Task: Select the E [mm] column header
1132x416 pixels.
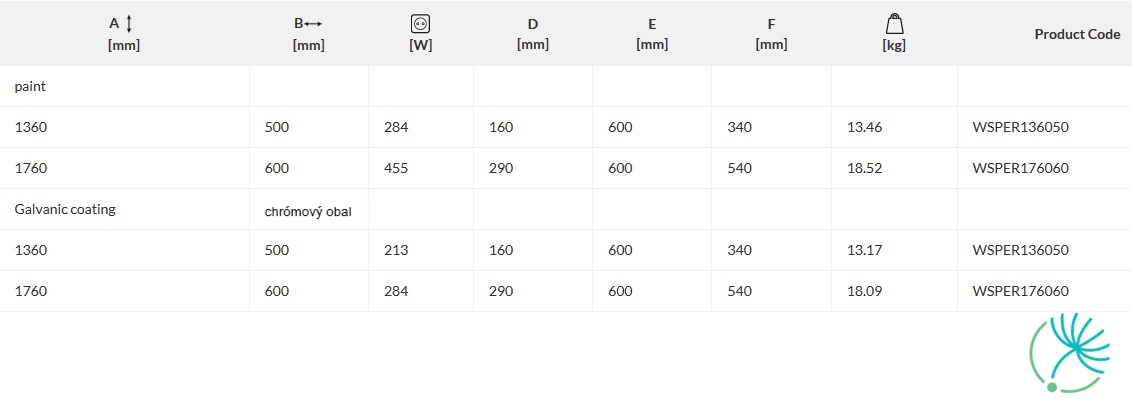Action: [652, 33]
